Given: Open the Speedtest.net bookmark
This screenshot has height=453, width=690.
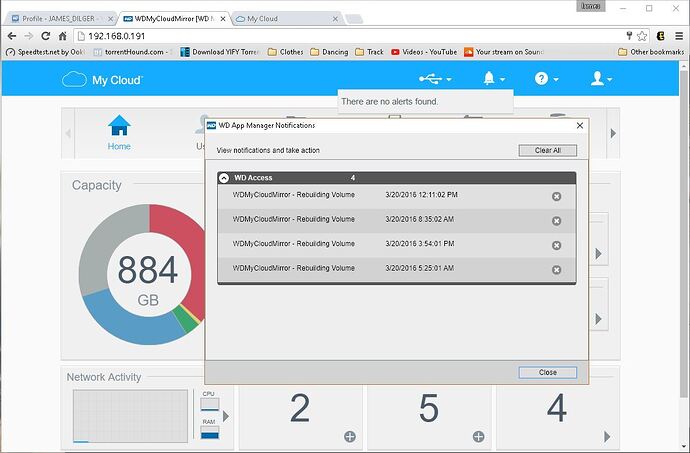Looking at the screenshot, I should tap(45, 52).
